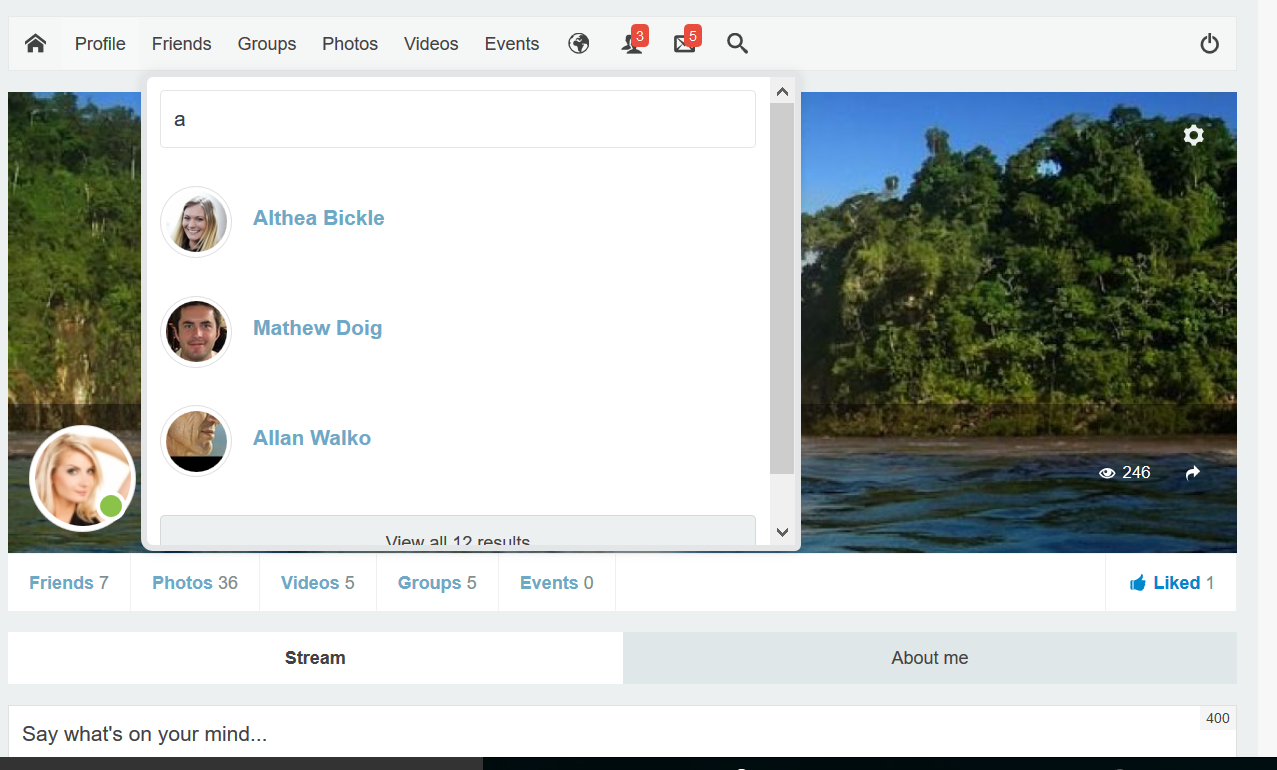Select the Stream tab
Image resolution: width=1277 pixels, height=770 pixels.
[315, 658]
